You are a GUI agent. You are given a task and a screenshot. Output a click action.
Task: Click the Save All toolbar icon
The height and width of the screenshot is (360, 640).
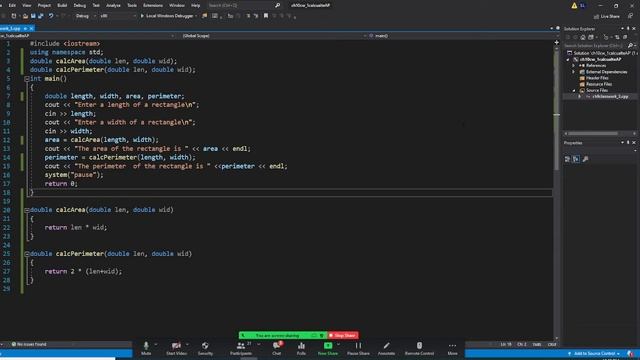coord(40,16)
